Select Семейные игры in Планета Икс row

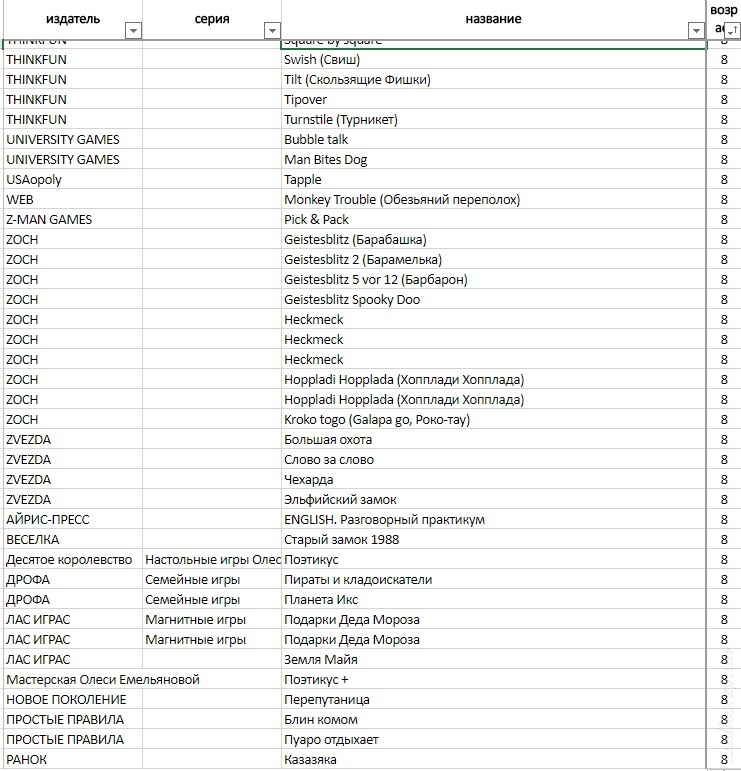coord(212,599)
